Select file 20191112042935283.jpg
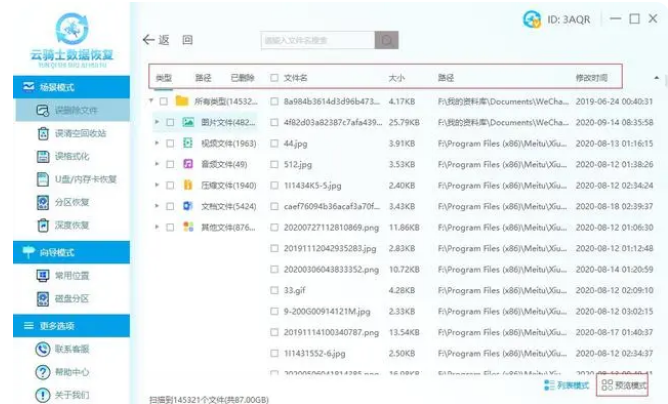 click(x=330, y=248)
